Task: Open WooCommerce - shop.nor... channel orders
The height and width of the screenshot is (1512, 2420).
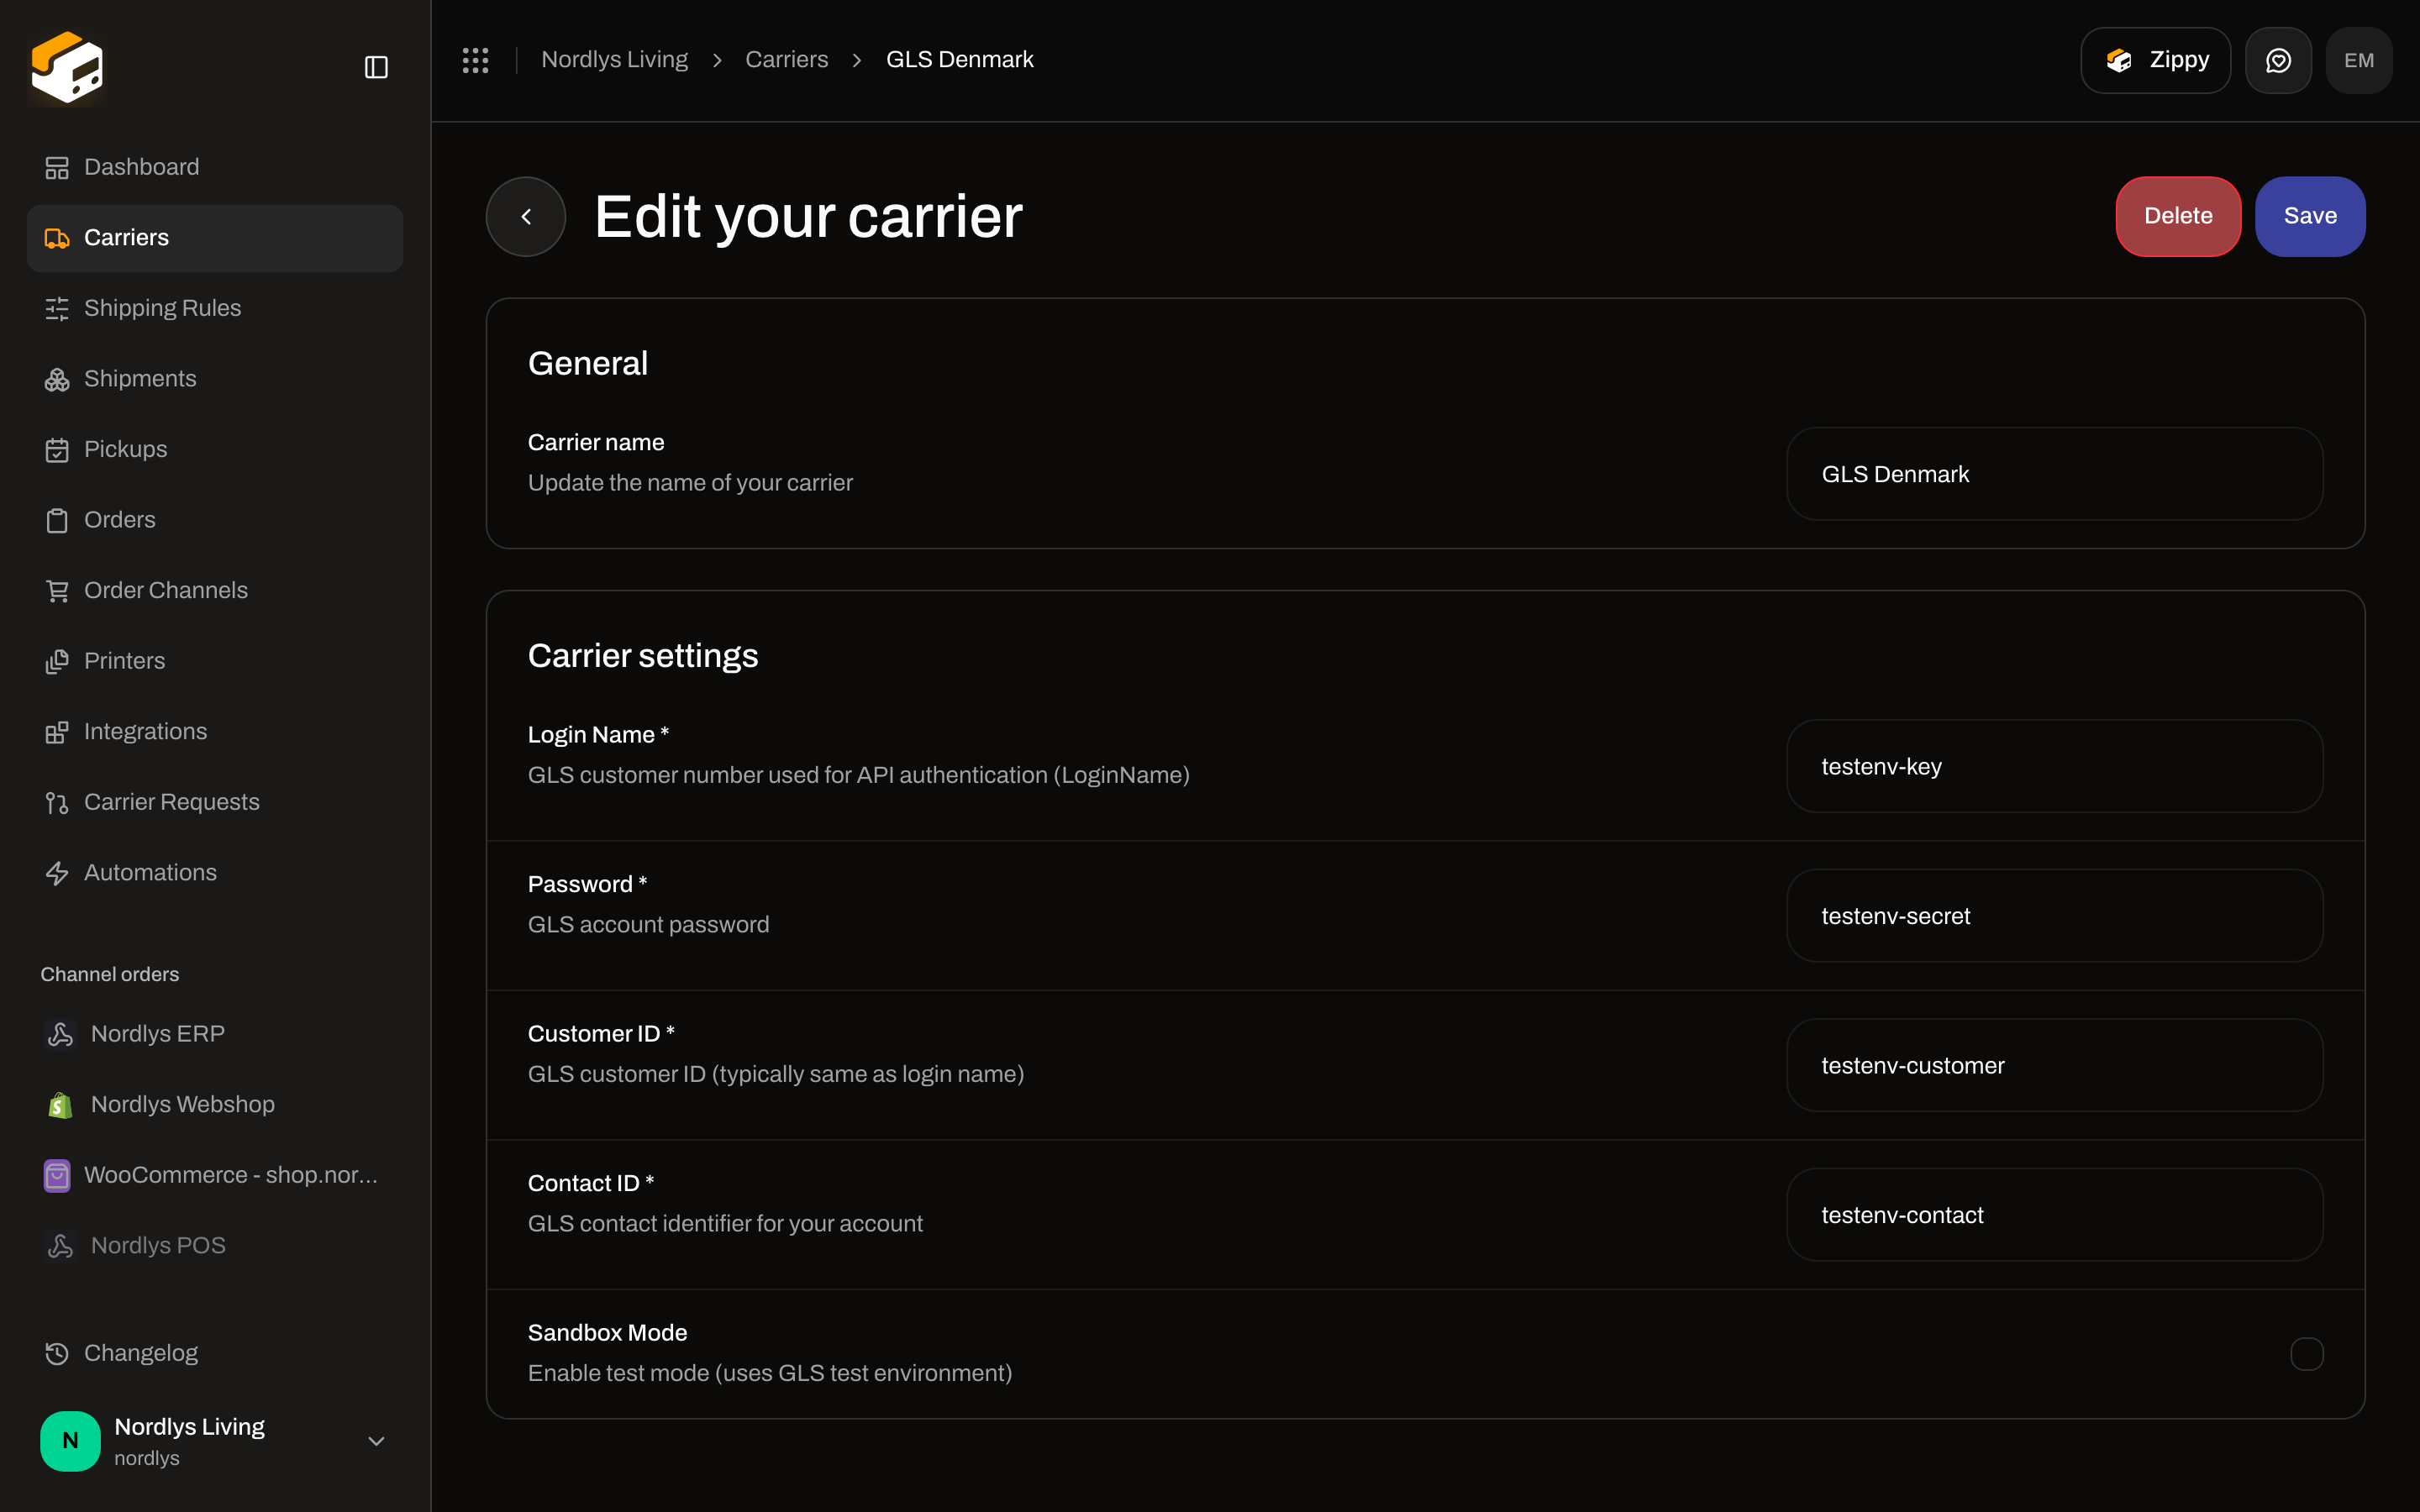Action: (215, 1175)
